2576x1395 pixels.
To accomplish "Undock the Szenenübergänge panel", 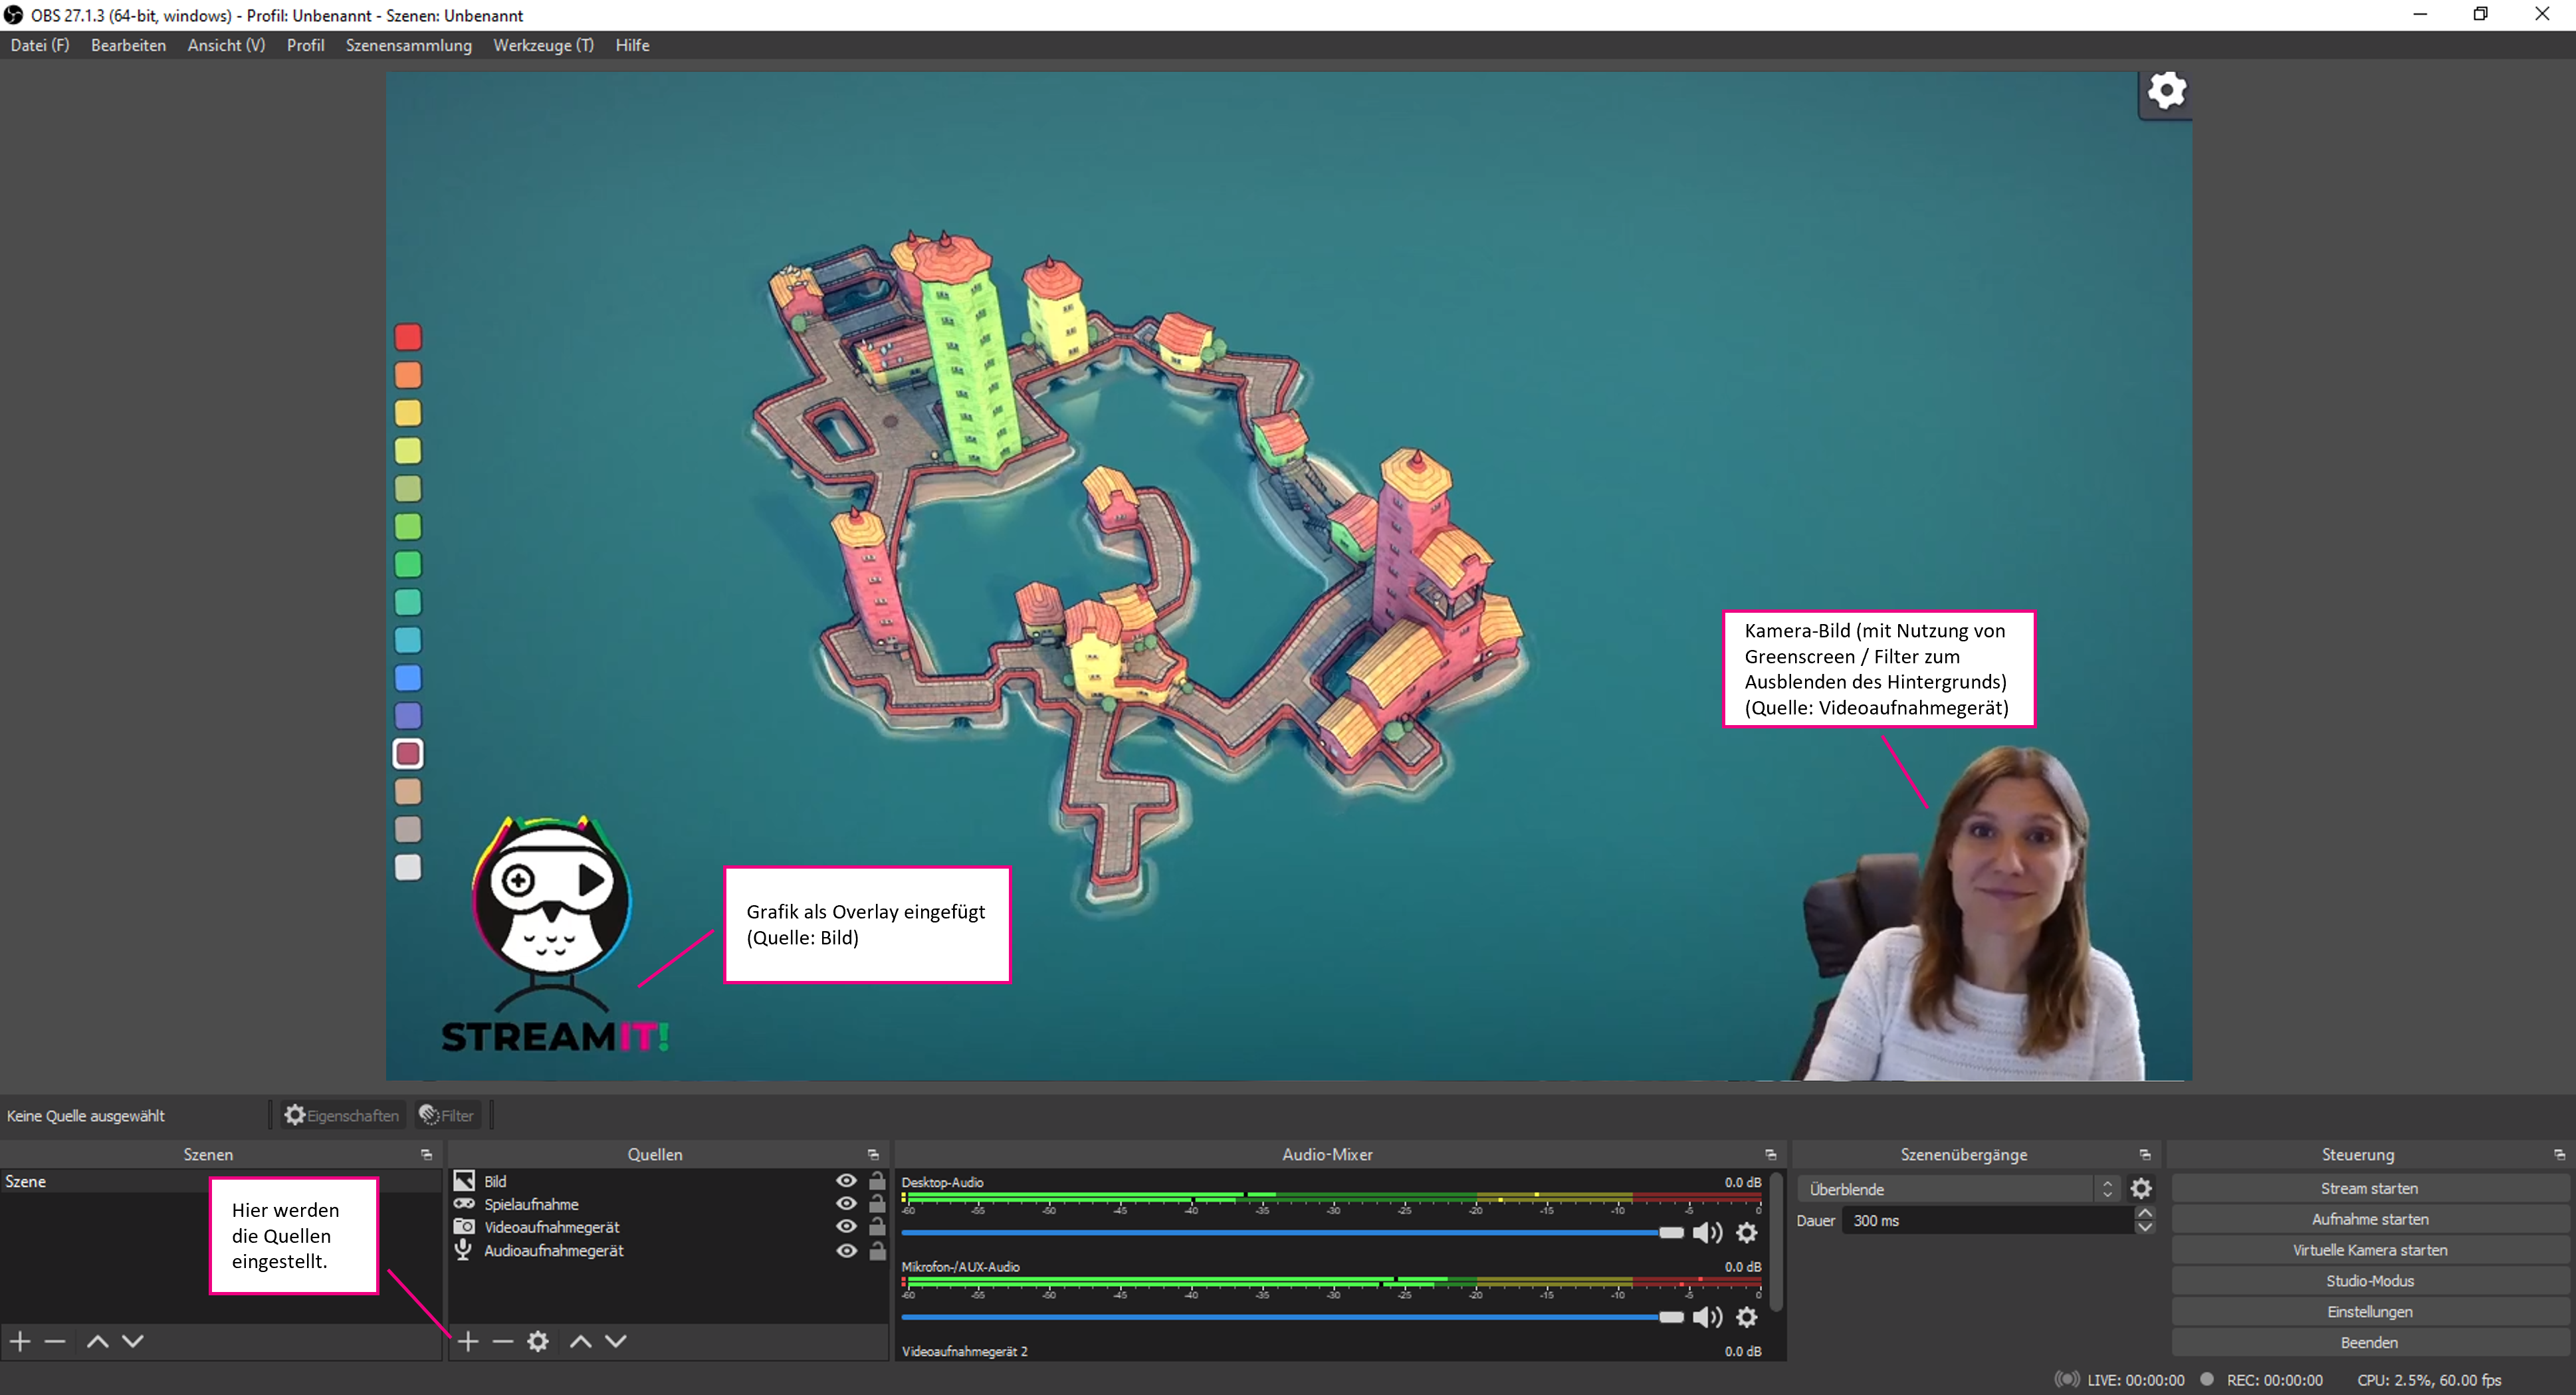I will (2145, 1154).
